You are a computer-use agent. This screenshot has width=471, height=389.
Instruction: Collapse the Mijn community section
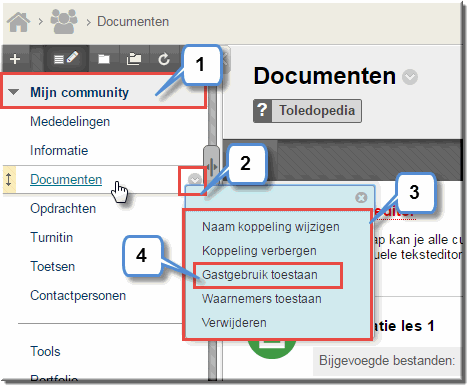14,92
